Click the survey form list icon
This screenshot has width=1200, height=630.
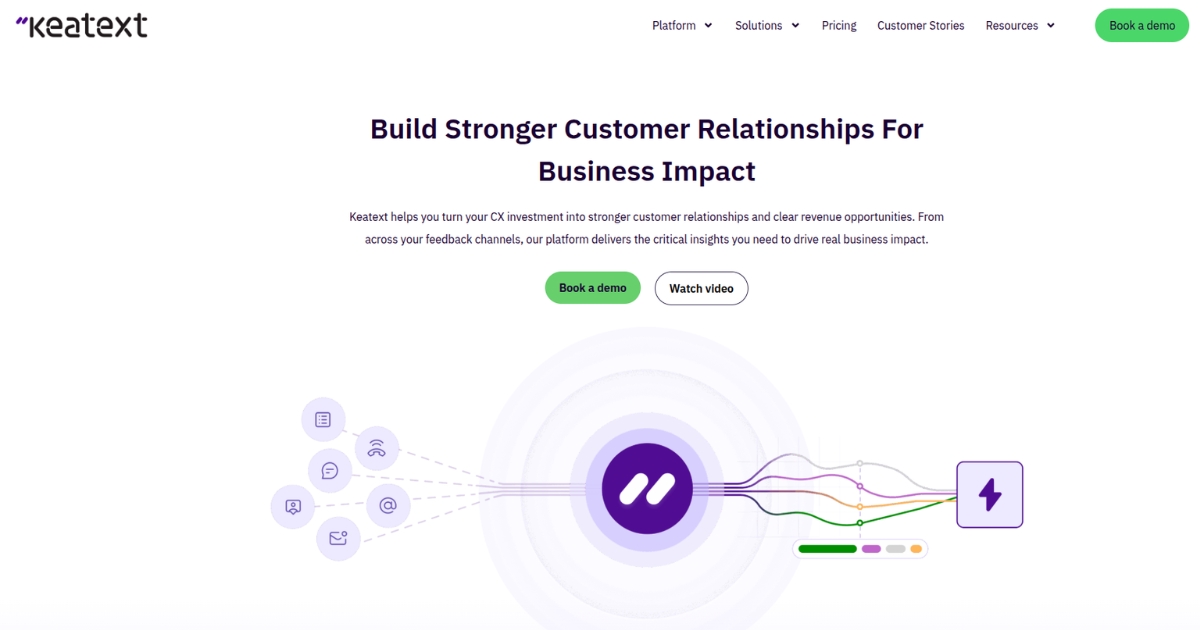(x=323, y=420)
